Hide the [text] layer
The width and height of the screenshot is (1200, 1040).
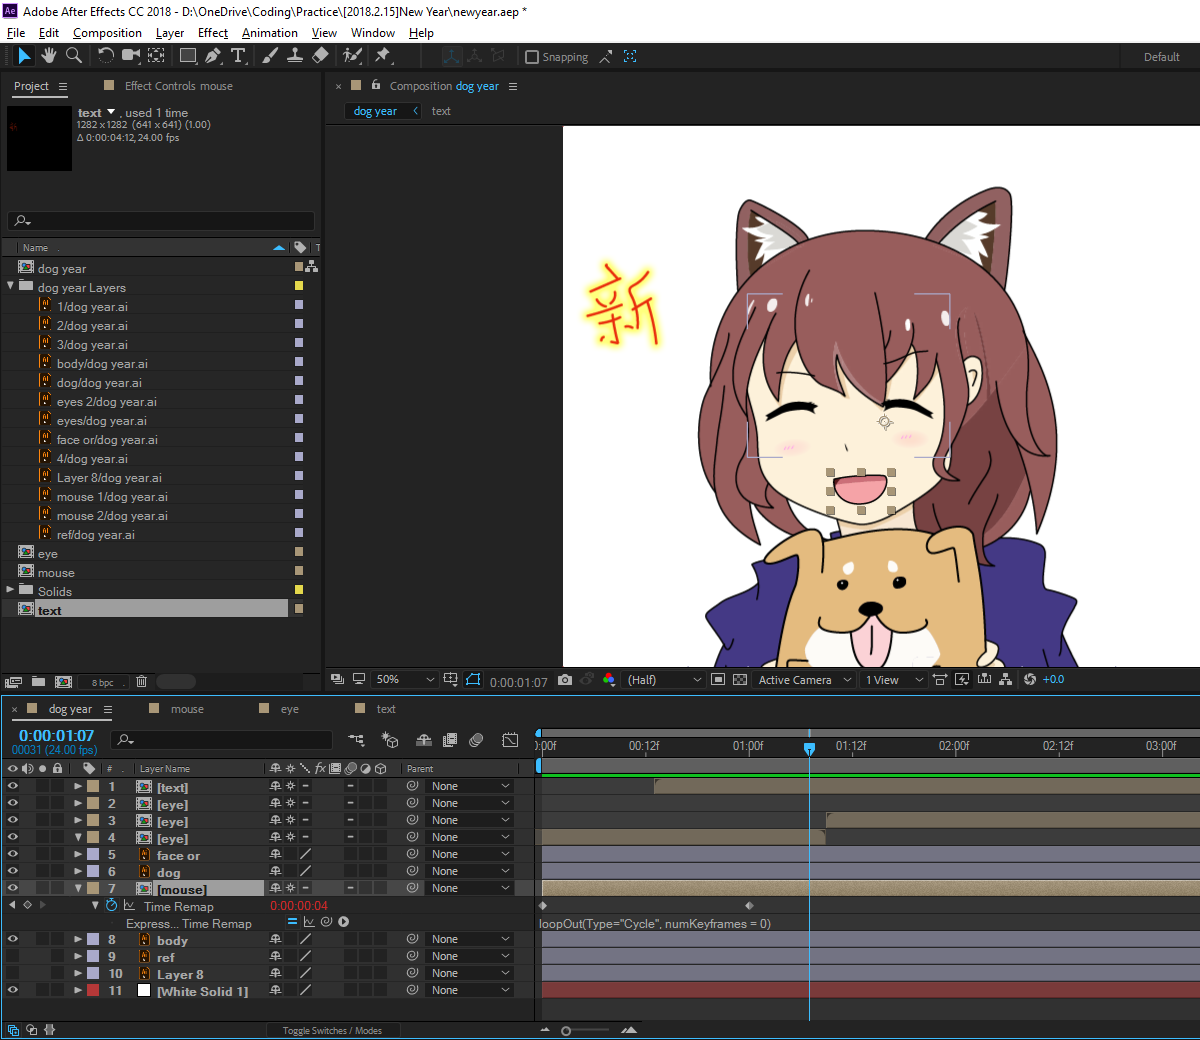pos(13,786)
